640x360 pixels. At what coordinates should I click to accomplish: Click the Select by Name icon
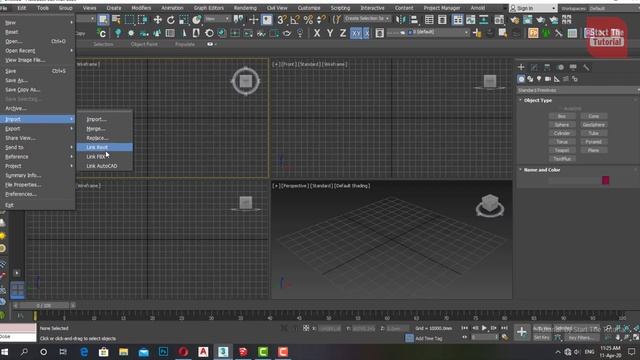(116, 20)
